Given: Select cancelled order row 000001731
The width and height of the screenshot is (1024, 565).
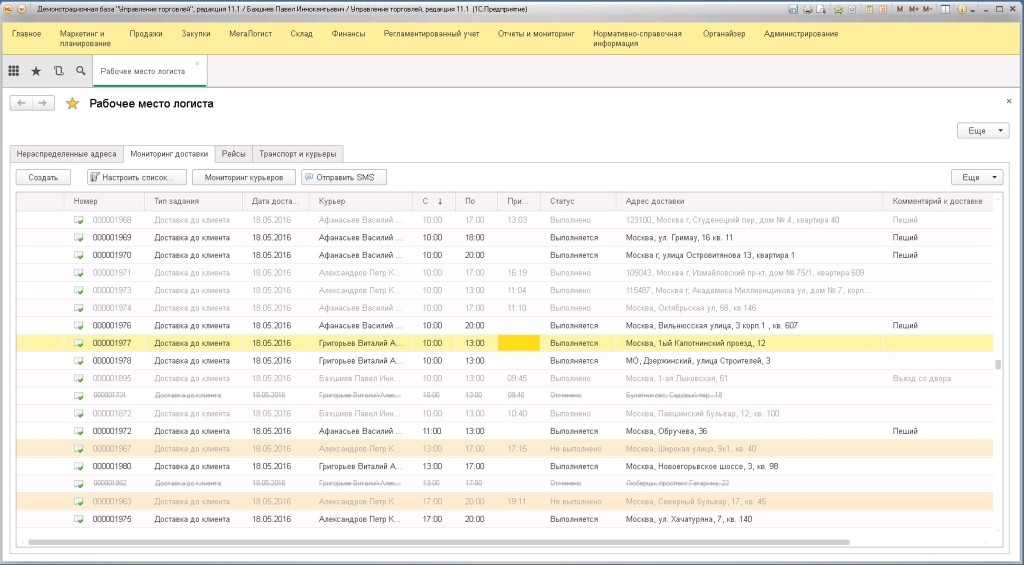Looking at the screenshot, I should coord(504,396).
